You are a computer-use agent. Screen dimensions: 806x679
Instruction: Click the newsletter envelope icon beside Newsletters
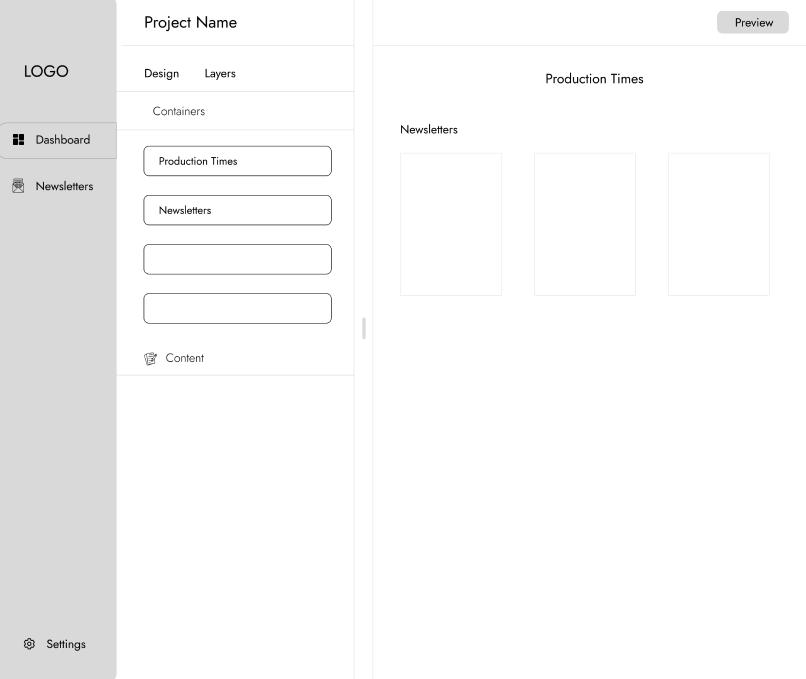17,185
